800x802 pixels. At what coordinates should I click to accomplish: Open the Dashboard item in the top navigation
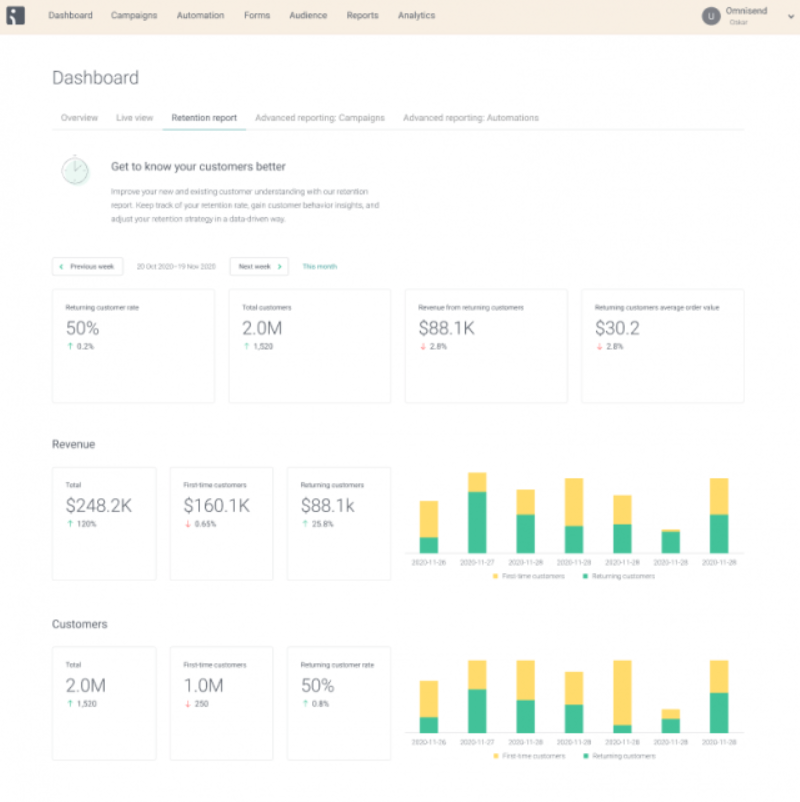71,15
